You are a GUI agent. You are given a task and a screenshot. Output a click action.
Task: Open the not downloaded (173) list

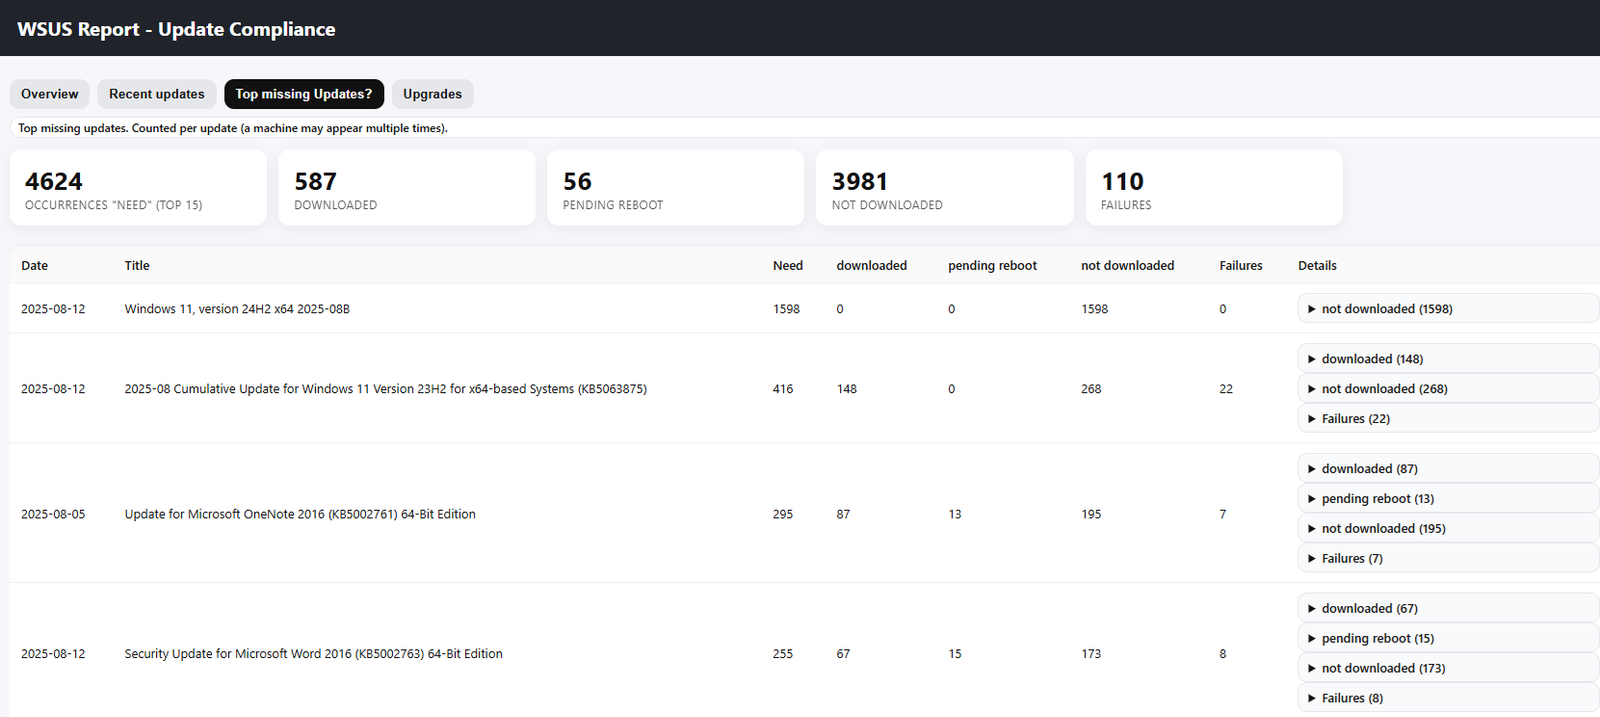click(x=1382, y=669)
